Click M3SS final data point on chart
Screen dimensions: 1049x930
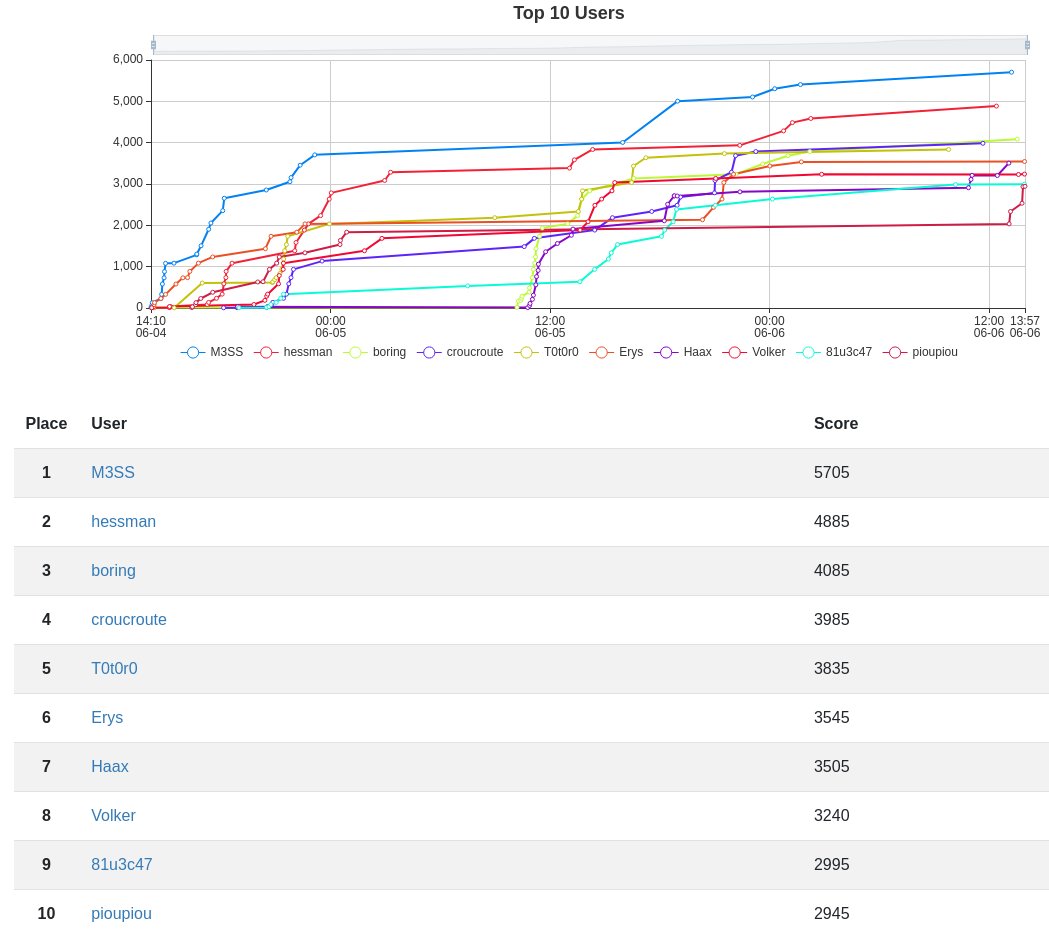tap(1011, 72)
